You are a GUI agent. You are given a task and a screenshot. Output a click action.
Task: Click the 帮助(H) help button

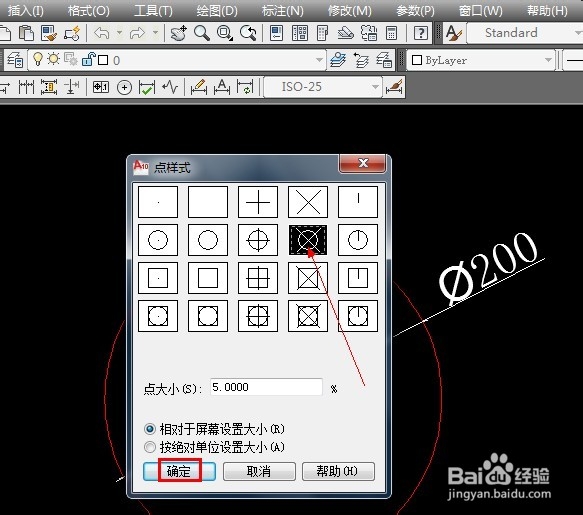point(338,471)
